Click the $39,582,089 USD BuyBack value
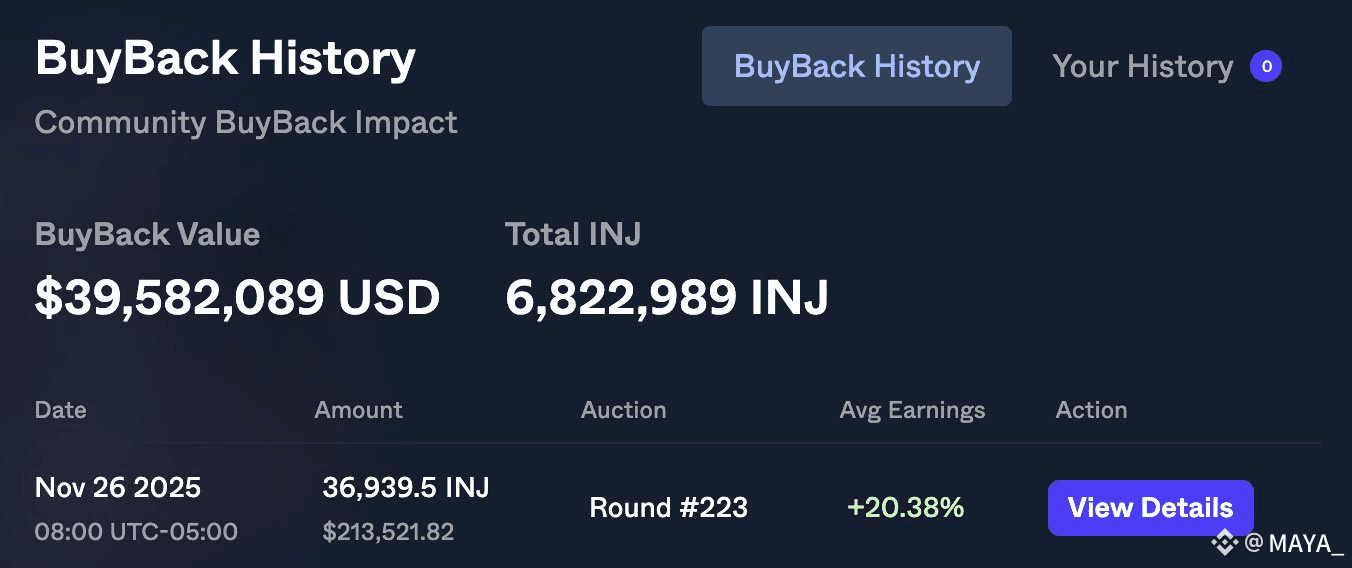The height and width of the screenshot is (568, 1352). [x=237, y=297]
